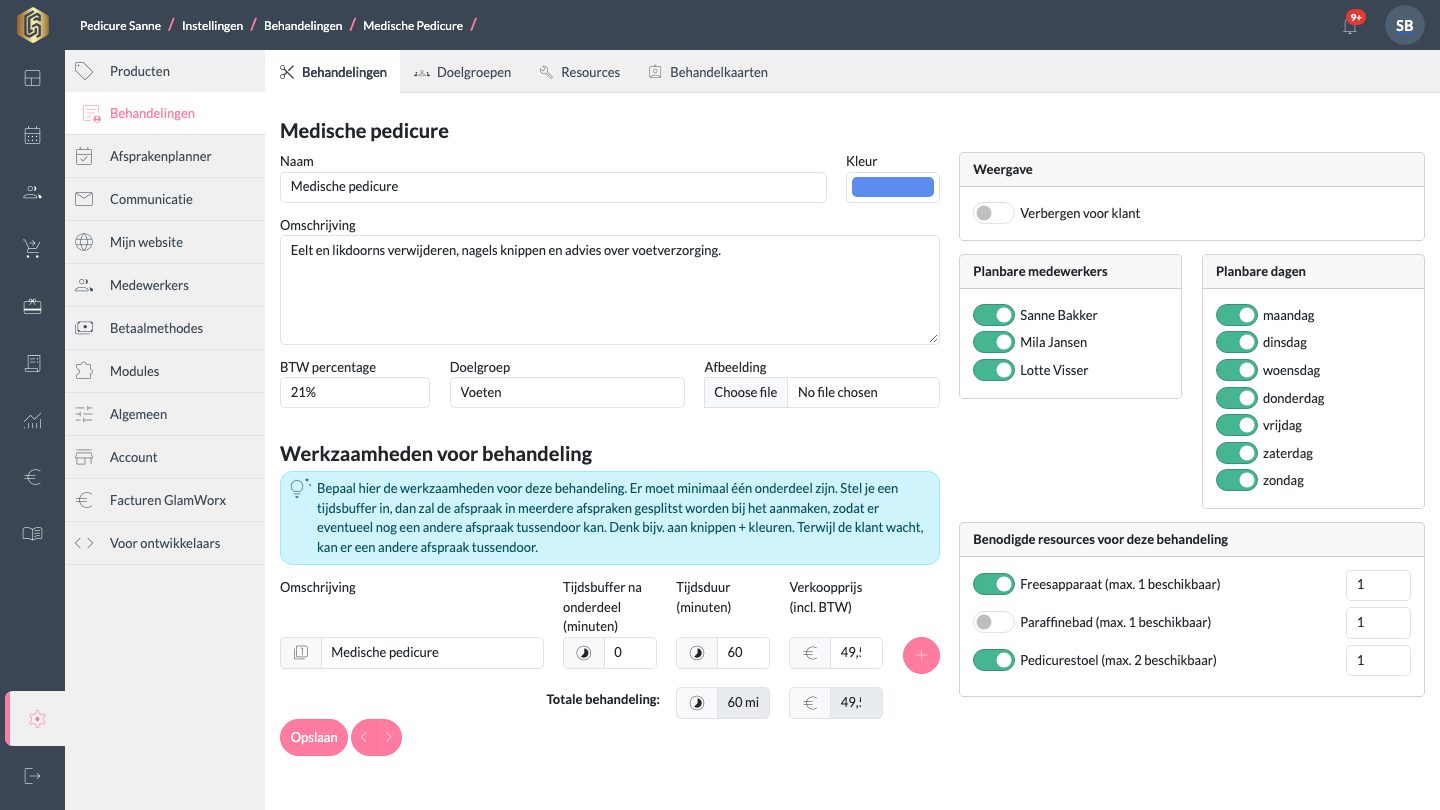Switch to the Doelgroepen tab

click(462, 72)
